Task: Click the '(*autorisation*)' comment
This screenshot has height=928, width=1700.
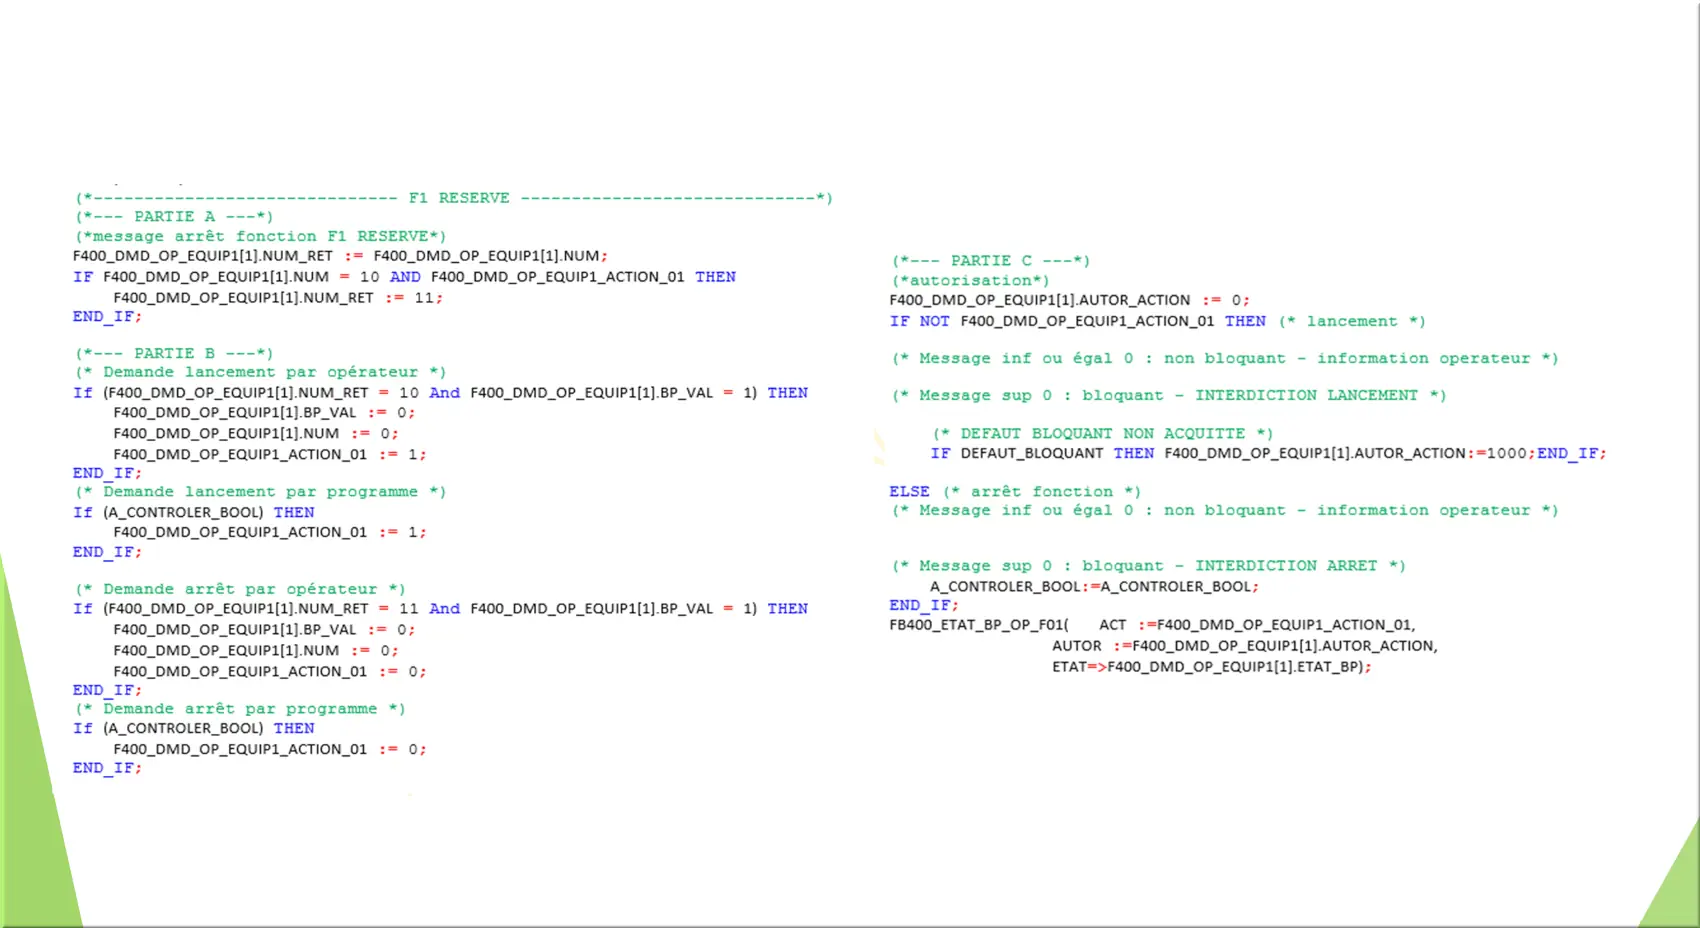Action: 971,281
